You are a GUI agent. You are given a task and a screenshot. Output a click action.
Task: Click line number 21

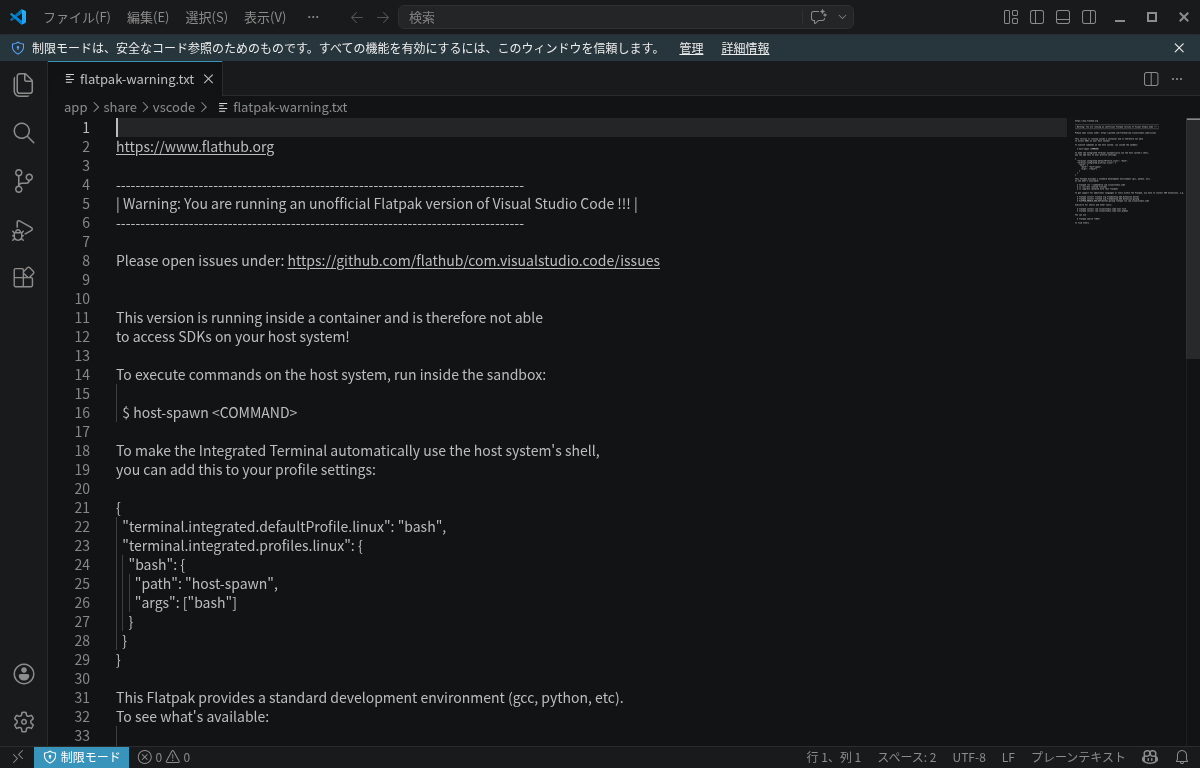82,508
